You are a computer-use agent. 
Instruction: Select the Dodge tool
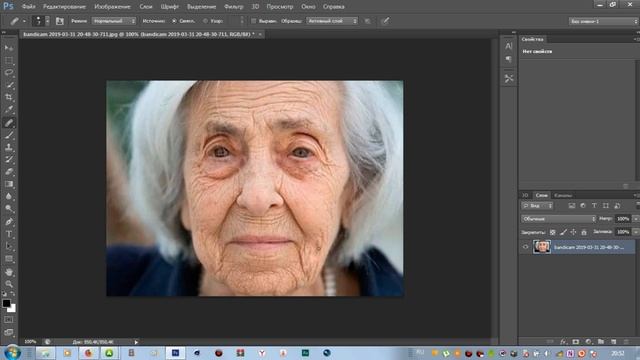(x=9, y=209)
